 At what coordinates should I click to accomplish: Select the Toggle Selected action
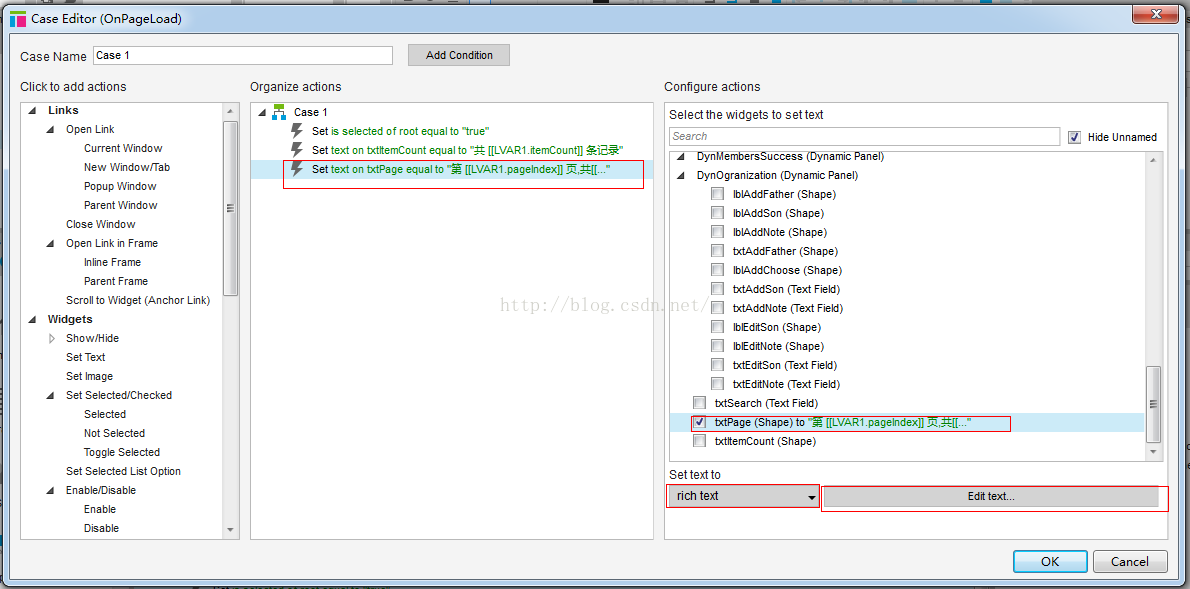click(x=121, y=452)
